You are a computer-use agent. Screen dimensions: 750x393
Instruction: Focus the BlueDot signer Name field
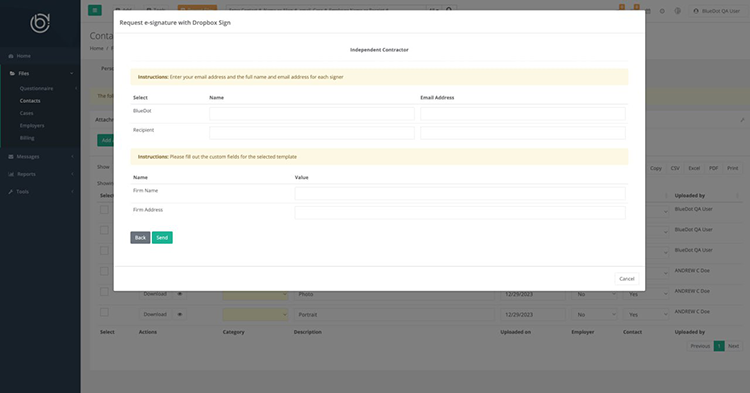click(x=312, y=113)
